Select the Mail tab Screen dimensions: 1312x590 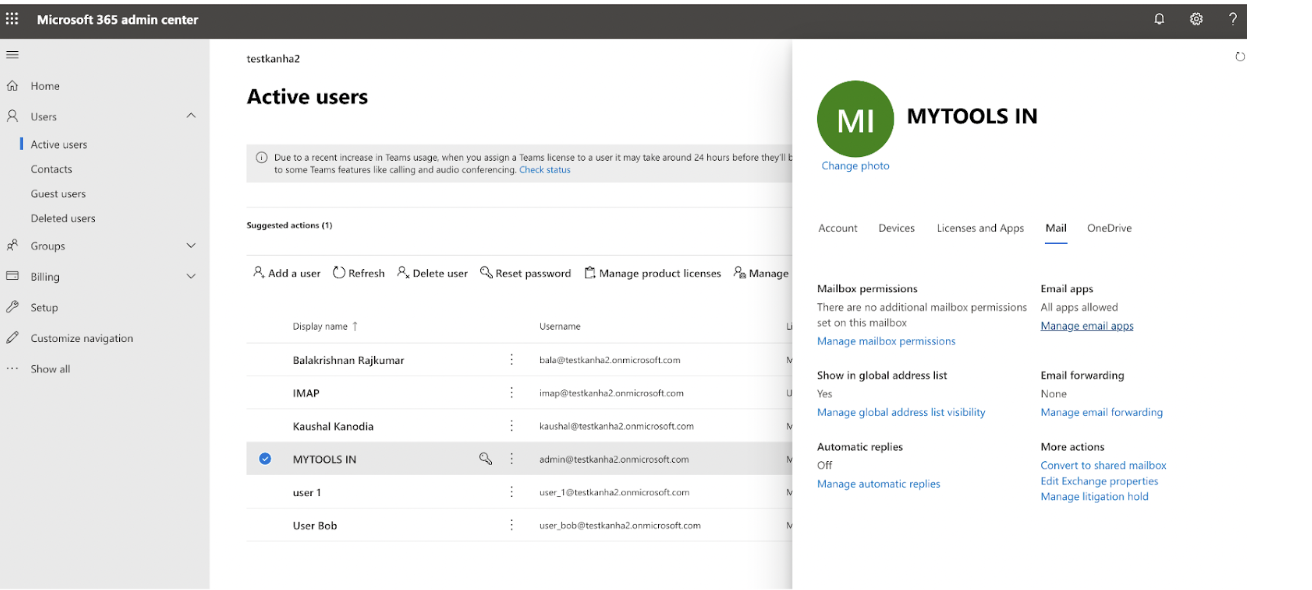coord(1056,228)
